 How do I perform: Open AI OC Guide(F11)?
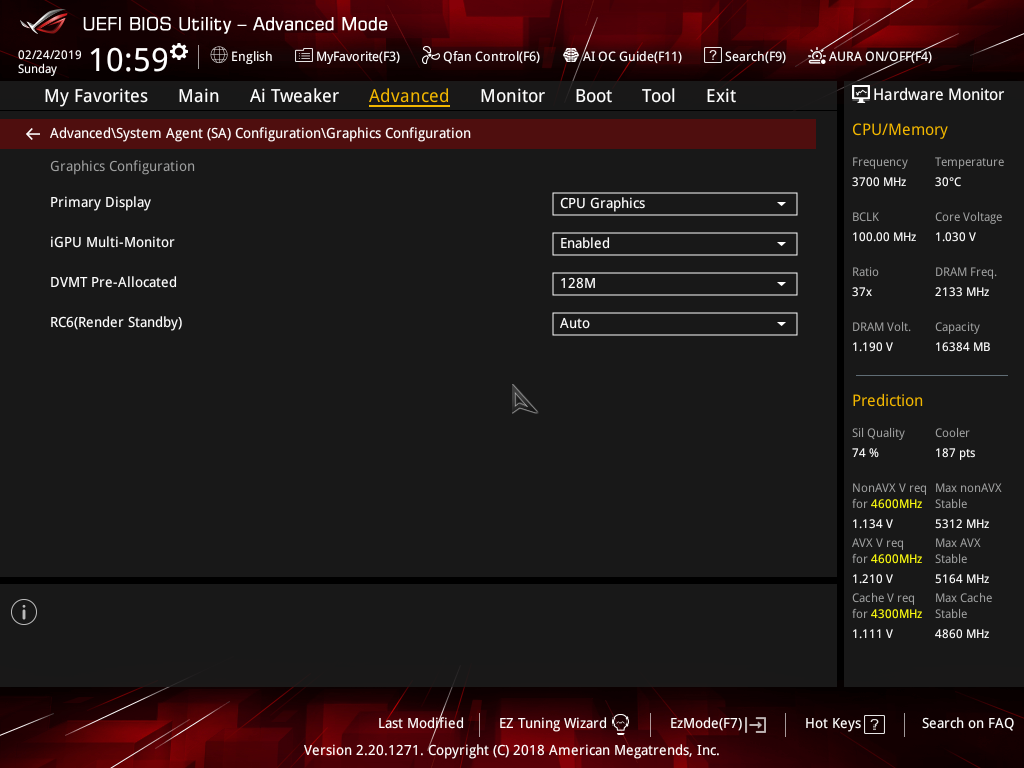click(622, 56)
